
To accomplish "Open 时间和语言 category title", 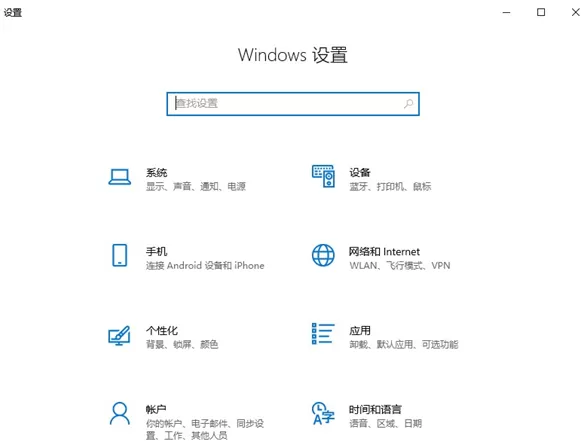I will click(x=375, y=409).
